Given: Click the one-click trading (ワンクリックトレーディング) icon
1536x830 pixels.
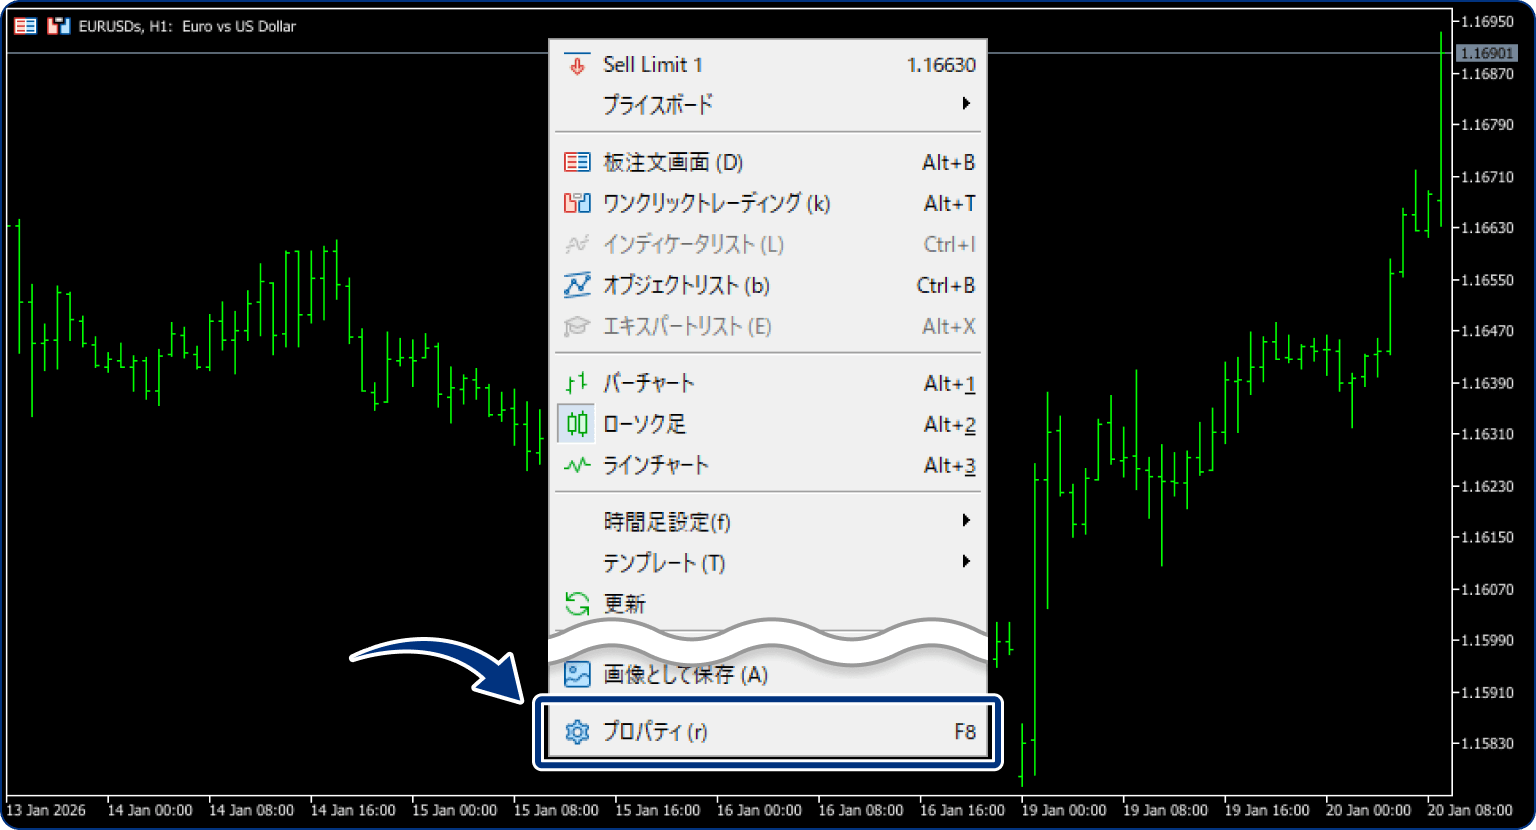Looking at the screenshot, I should click(576, 203).
